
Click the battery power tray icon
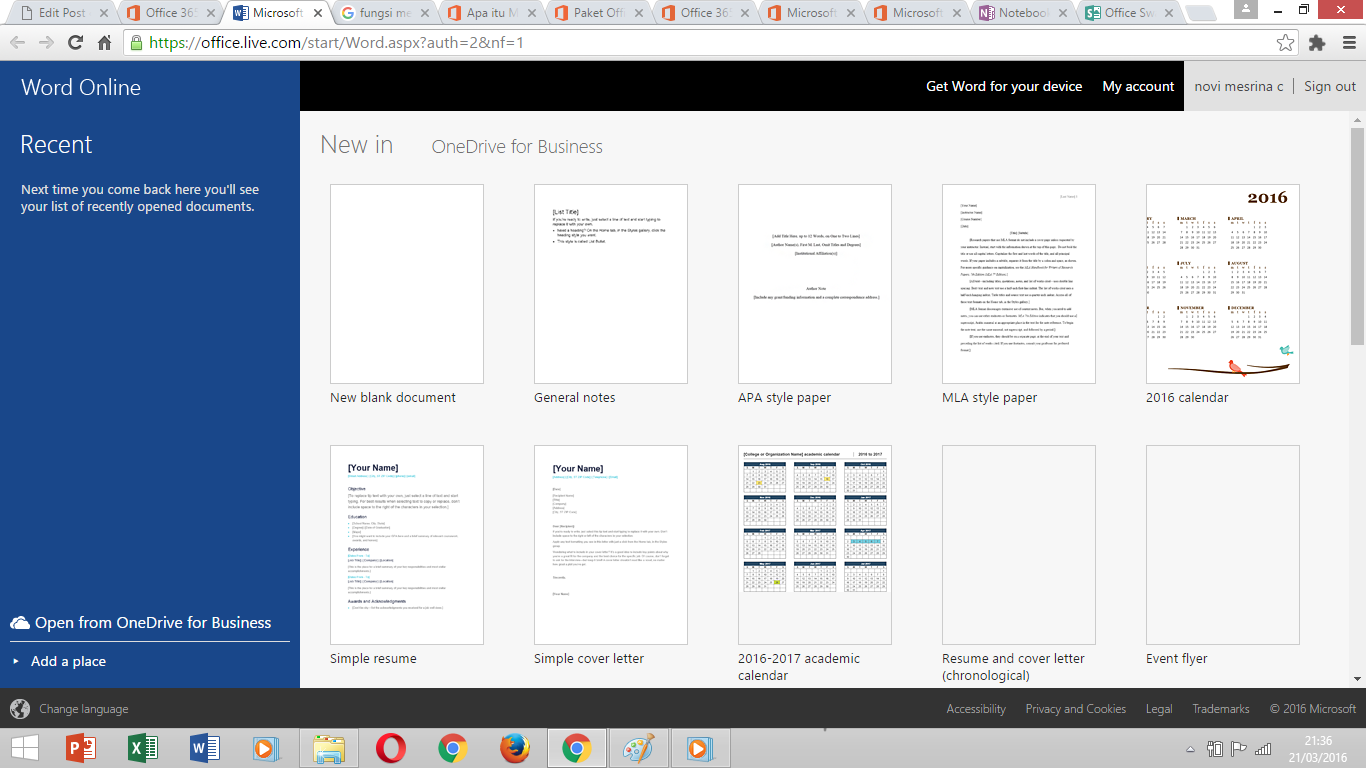[1216, 748]
